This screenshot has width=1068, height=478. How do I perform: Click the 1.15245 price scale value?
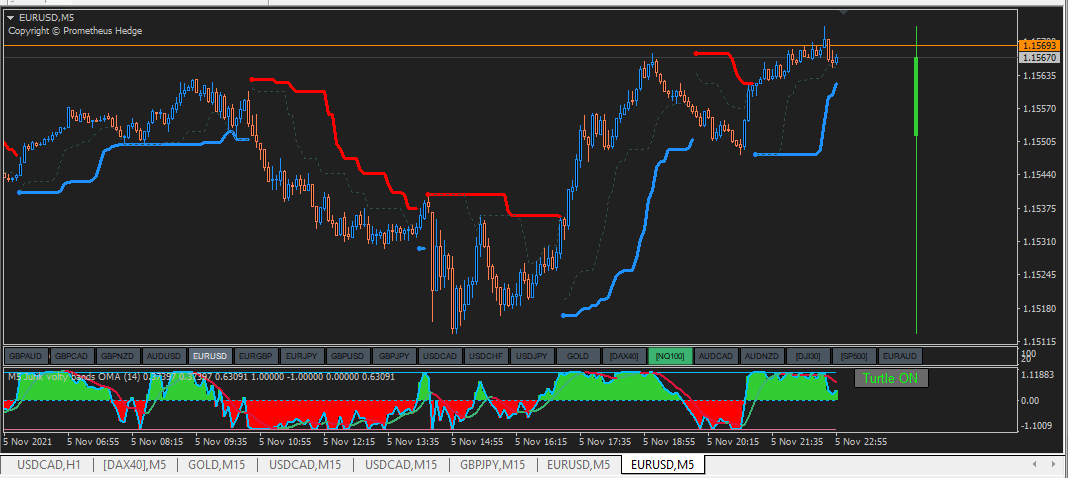[1039, 275]
